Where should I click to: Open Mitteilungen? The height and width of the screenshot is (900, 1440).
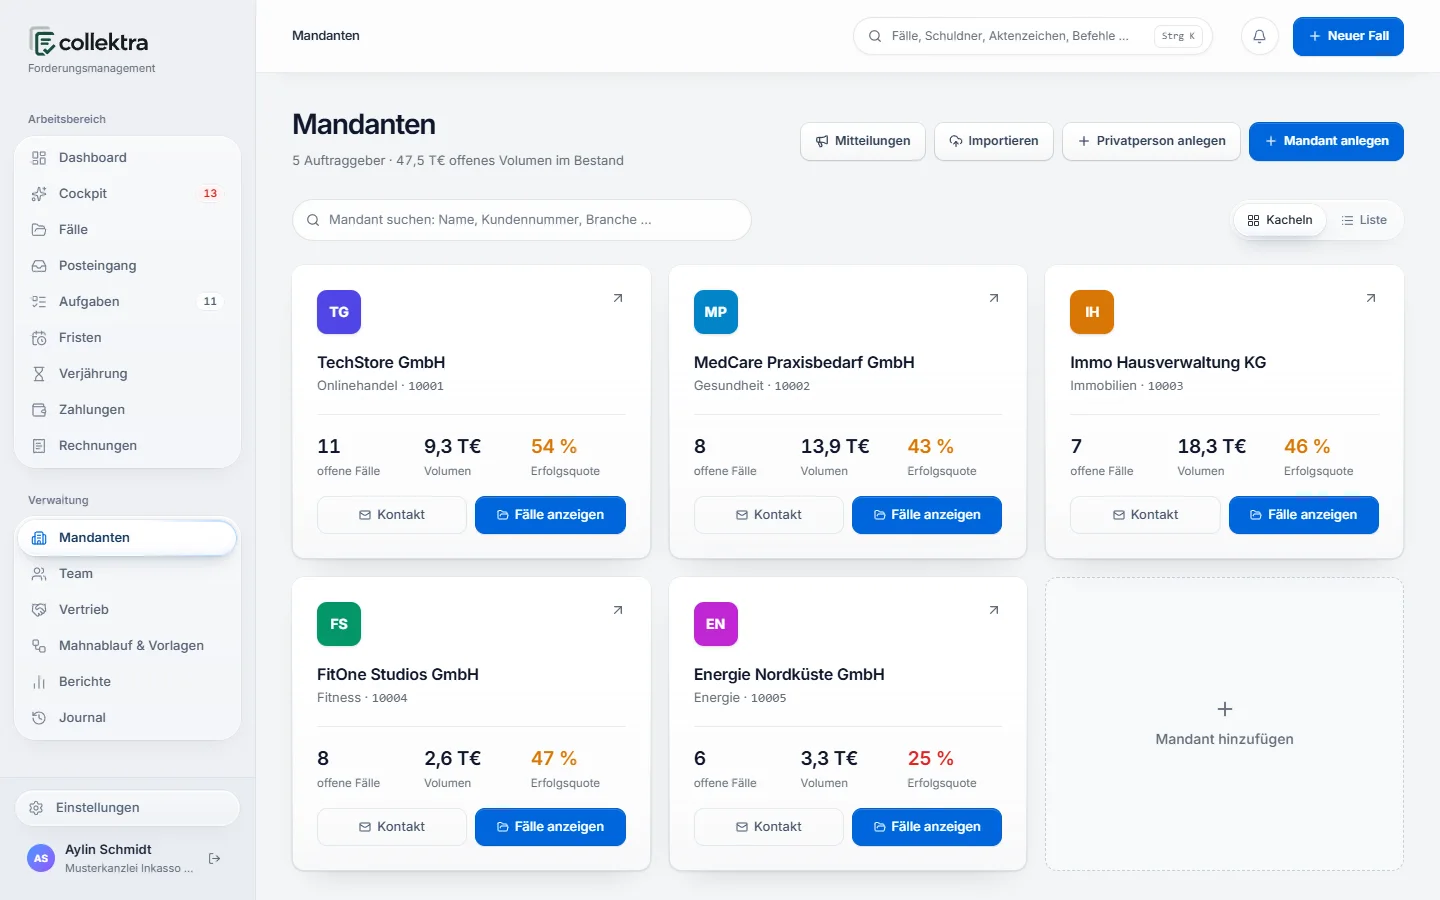(863, 141)
